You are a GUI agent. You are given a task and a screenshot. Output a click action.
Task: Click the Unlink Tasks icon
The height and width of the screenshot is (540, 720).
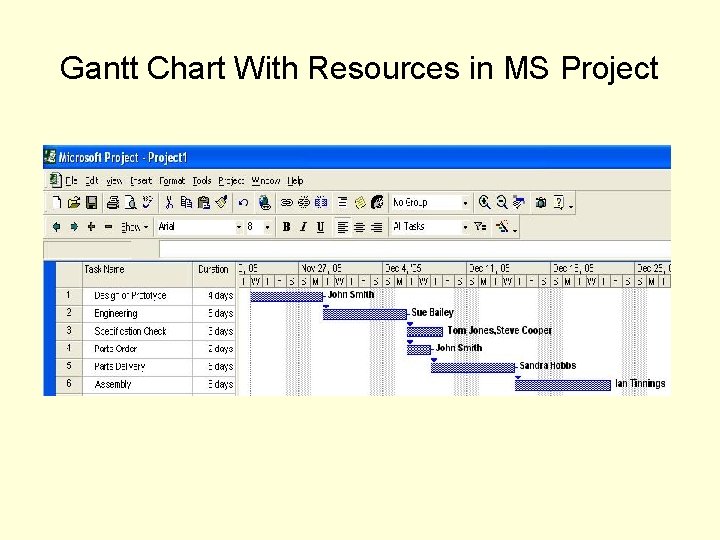[304, 202]
